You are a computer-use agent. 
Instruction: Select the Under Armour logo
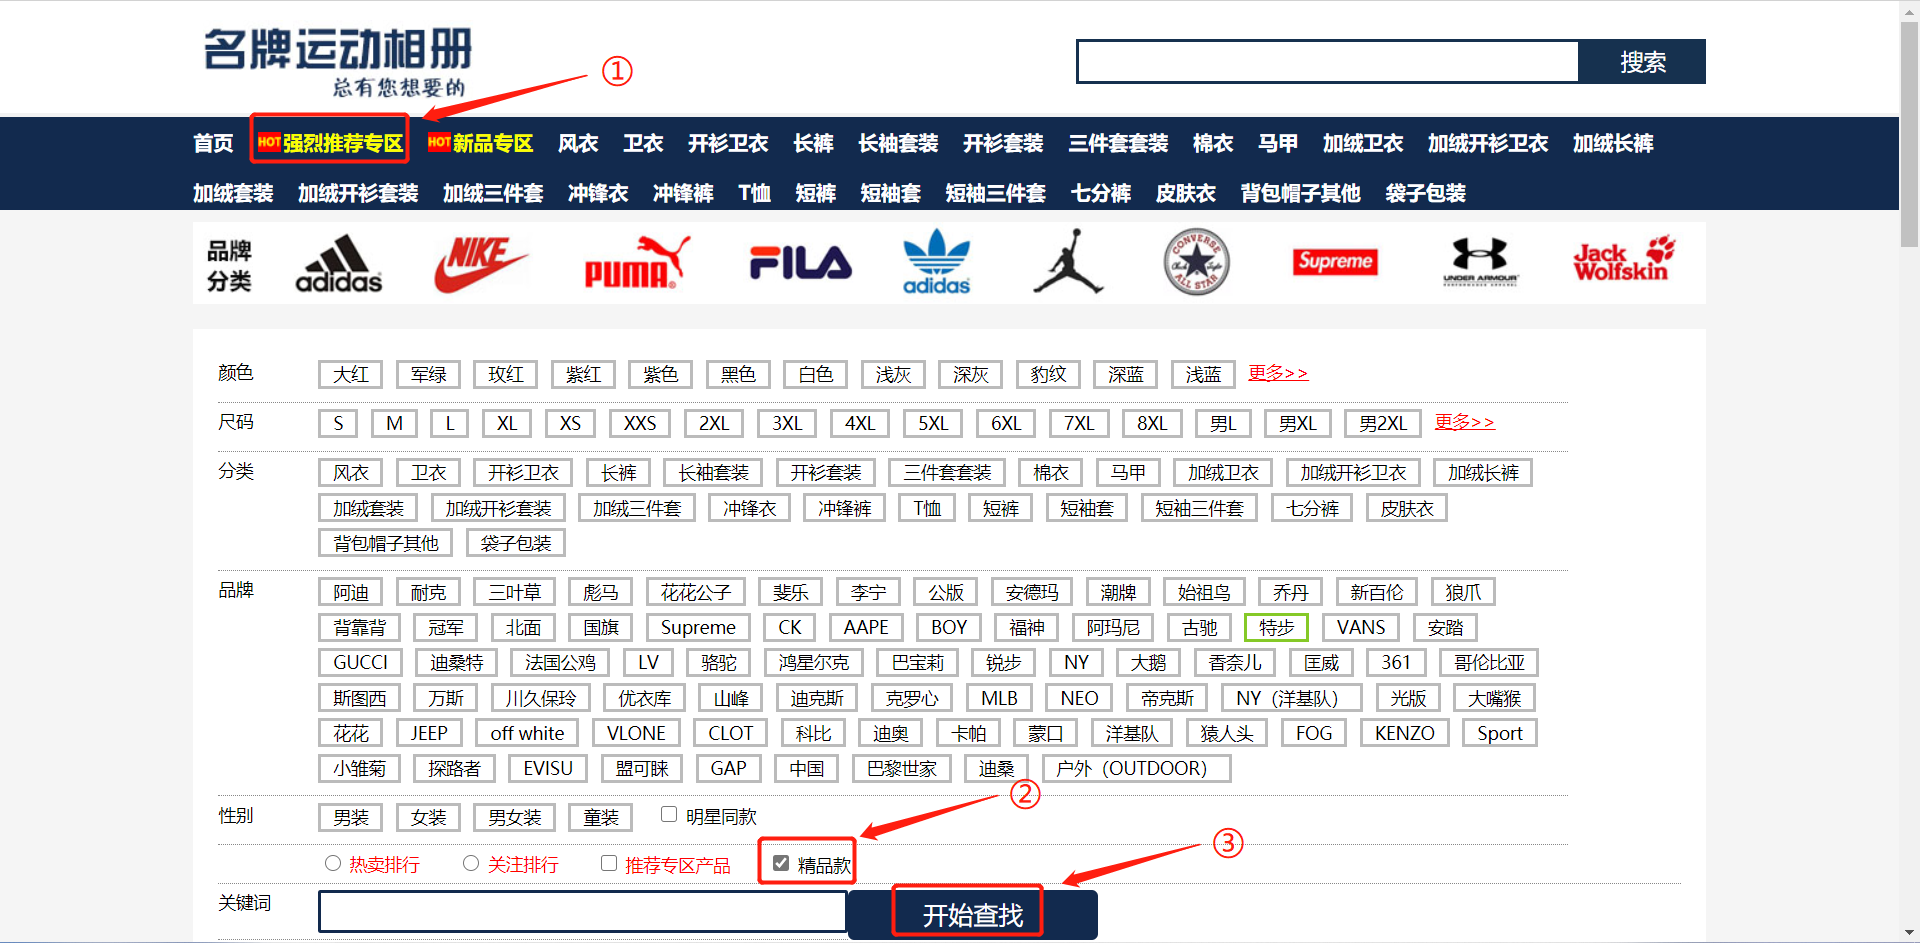point(1480,262)
